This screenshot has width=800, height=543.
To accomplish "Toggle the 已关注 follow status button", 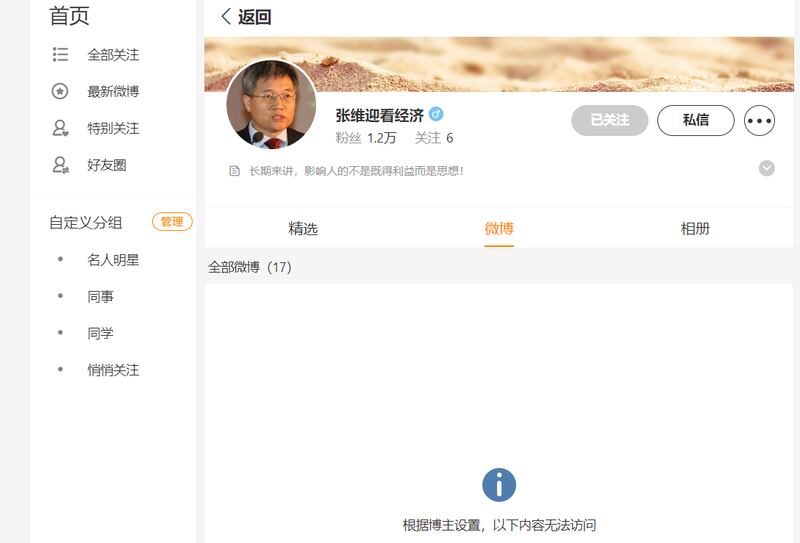I will click(x=609, y=120).
